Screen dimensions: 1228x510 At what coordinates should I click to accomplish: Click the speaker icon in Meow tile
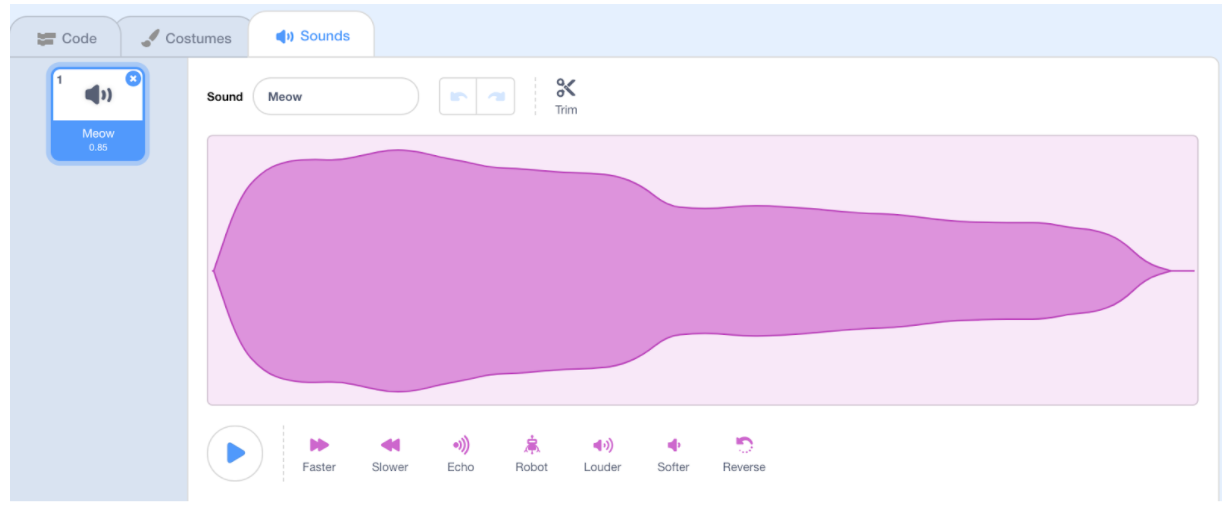98,95
